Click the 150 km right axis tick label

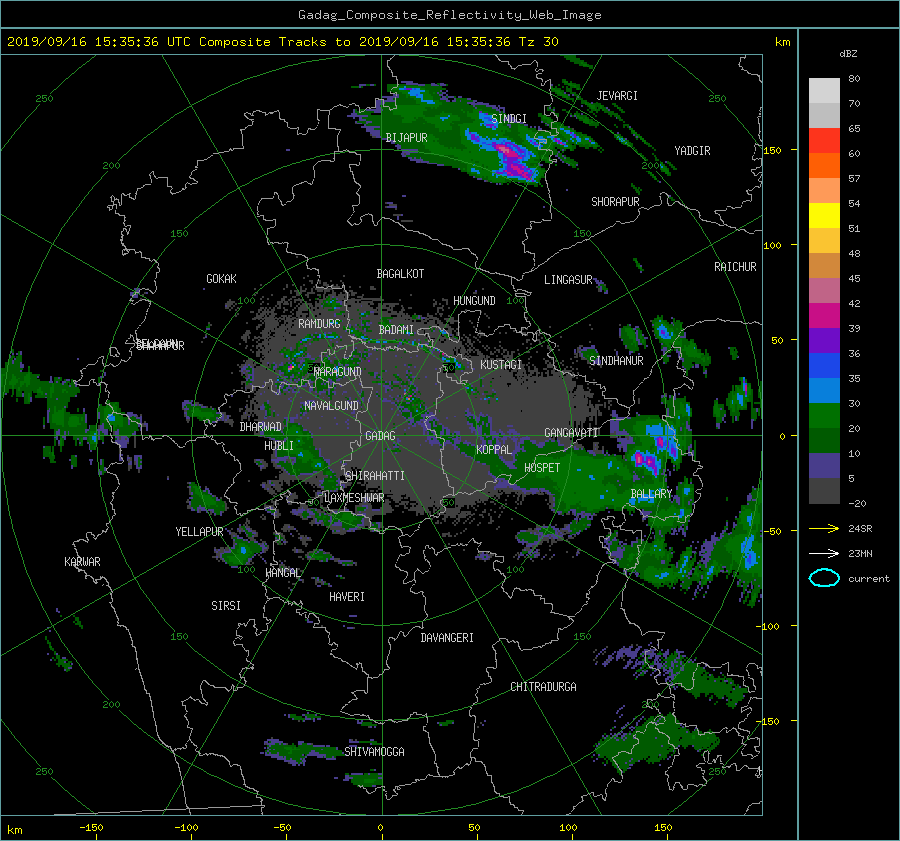coord(772,150)
